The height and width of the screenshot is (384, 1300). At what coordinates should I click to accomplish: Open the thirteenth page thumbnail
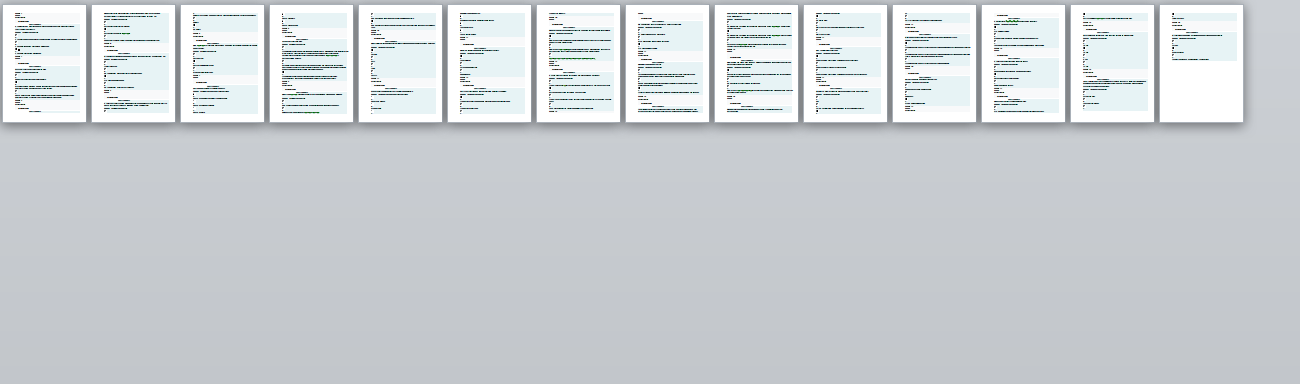click(1112, 63)
